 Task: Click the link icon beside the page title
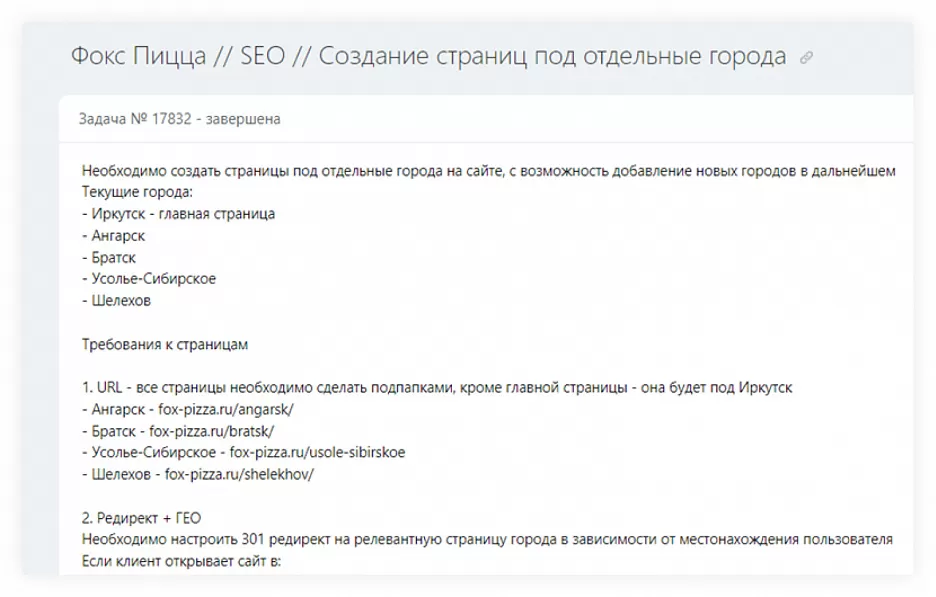[x=806, y=58]
